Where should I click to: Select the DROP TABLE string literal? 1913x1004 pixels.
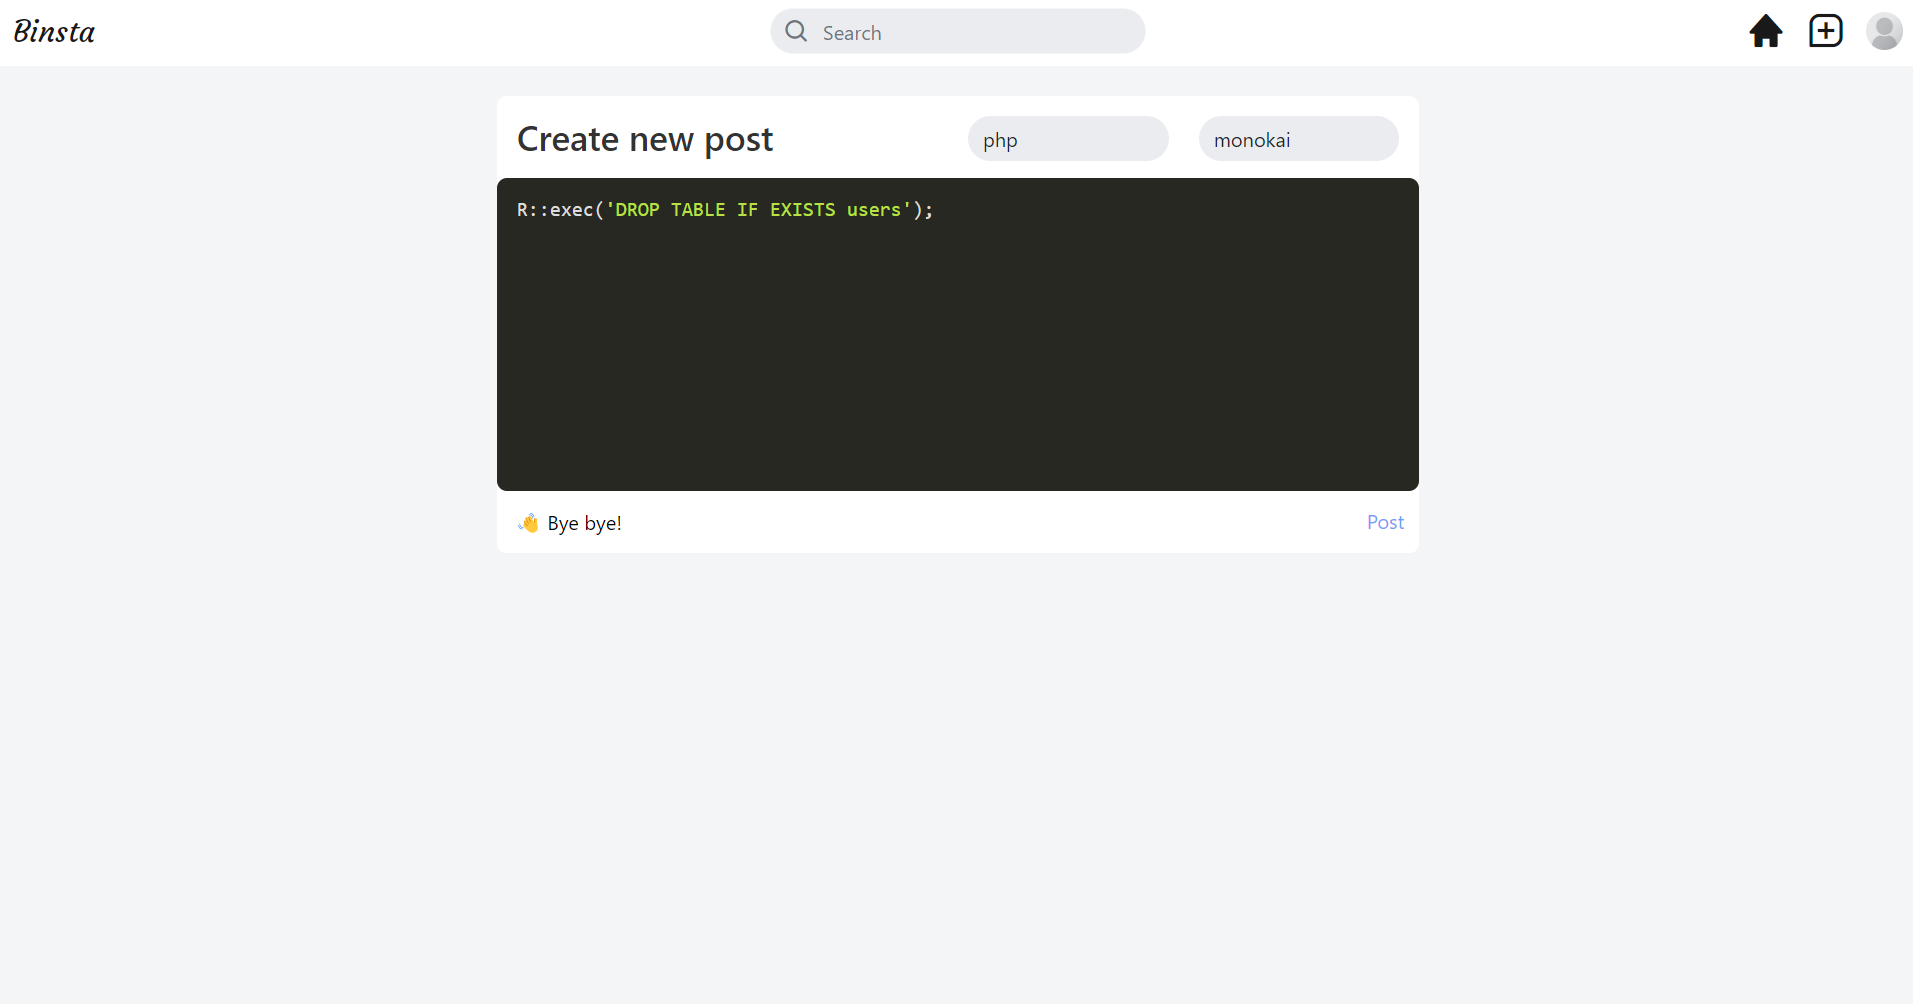tap(757, 209)
